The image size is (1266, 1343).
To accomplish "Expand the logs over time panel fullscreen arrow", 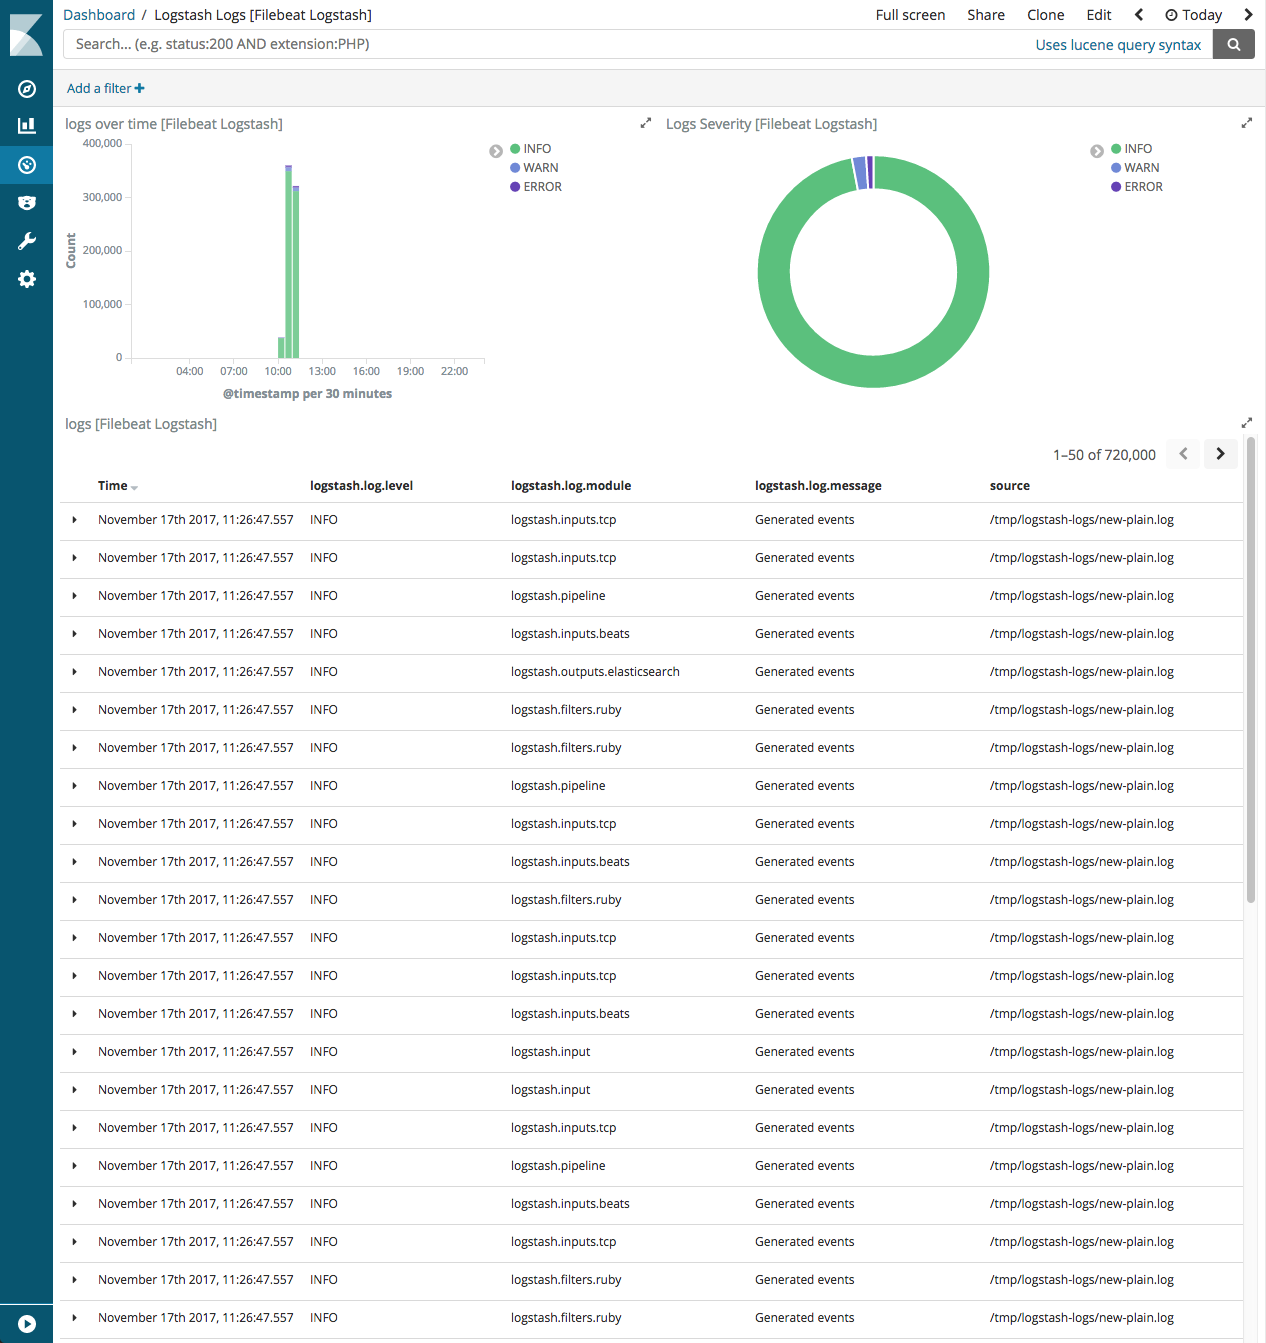I will [645, 123].
